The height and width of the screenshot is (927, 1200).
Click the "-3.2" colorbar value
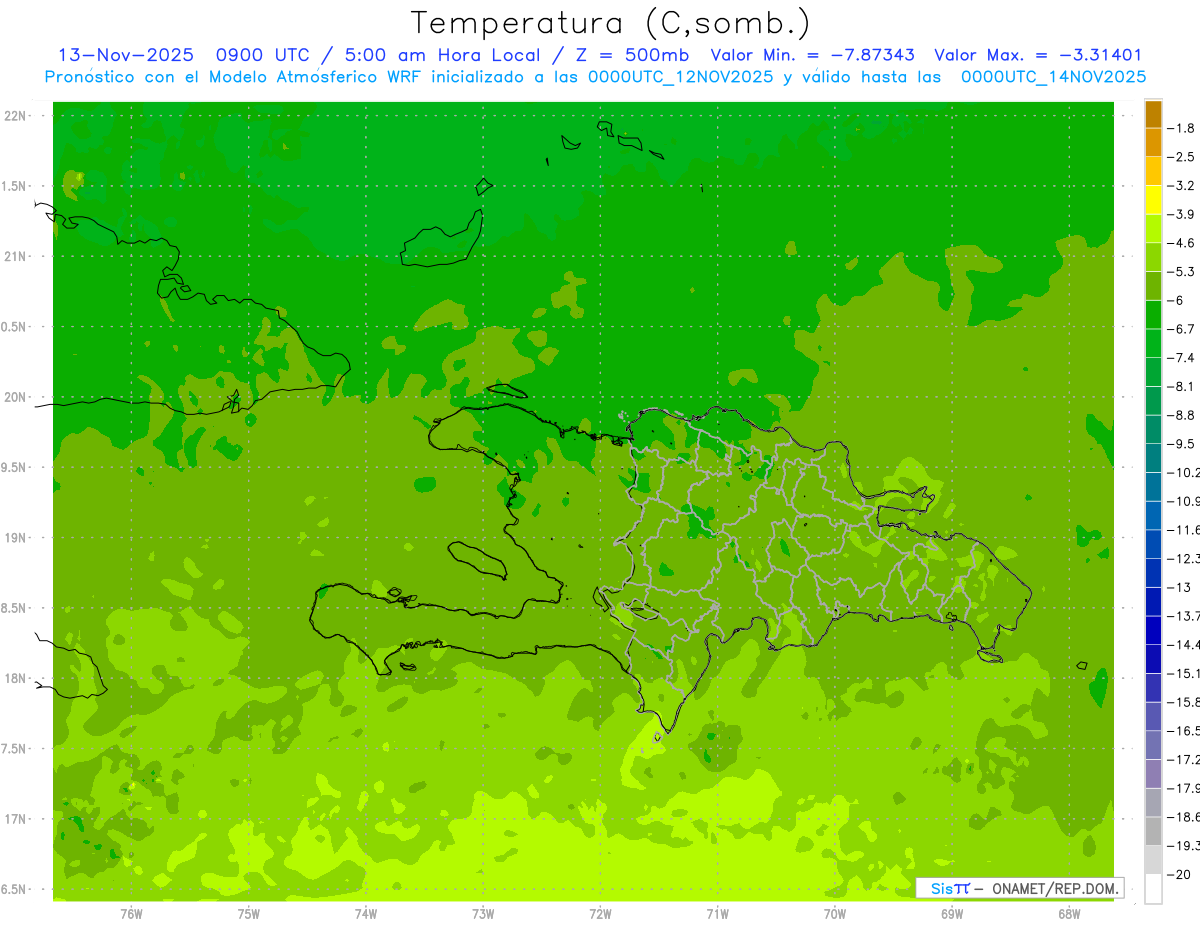[1183, 186]
